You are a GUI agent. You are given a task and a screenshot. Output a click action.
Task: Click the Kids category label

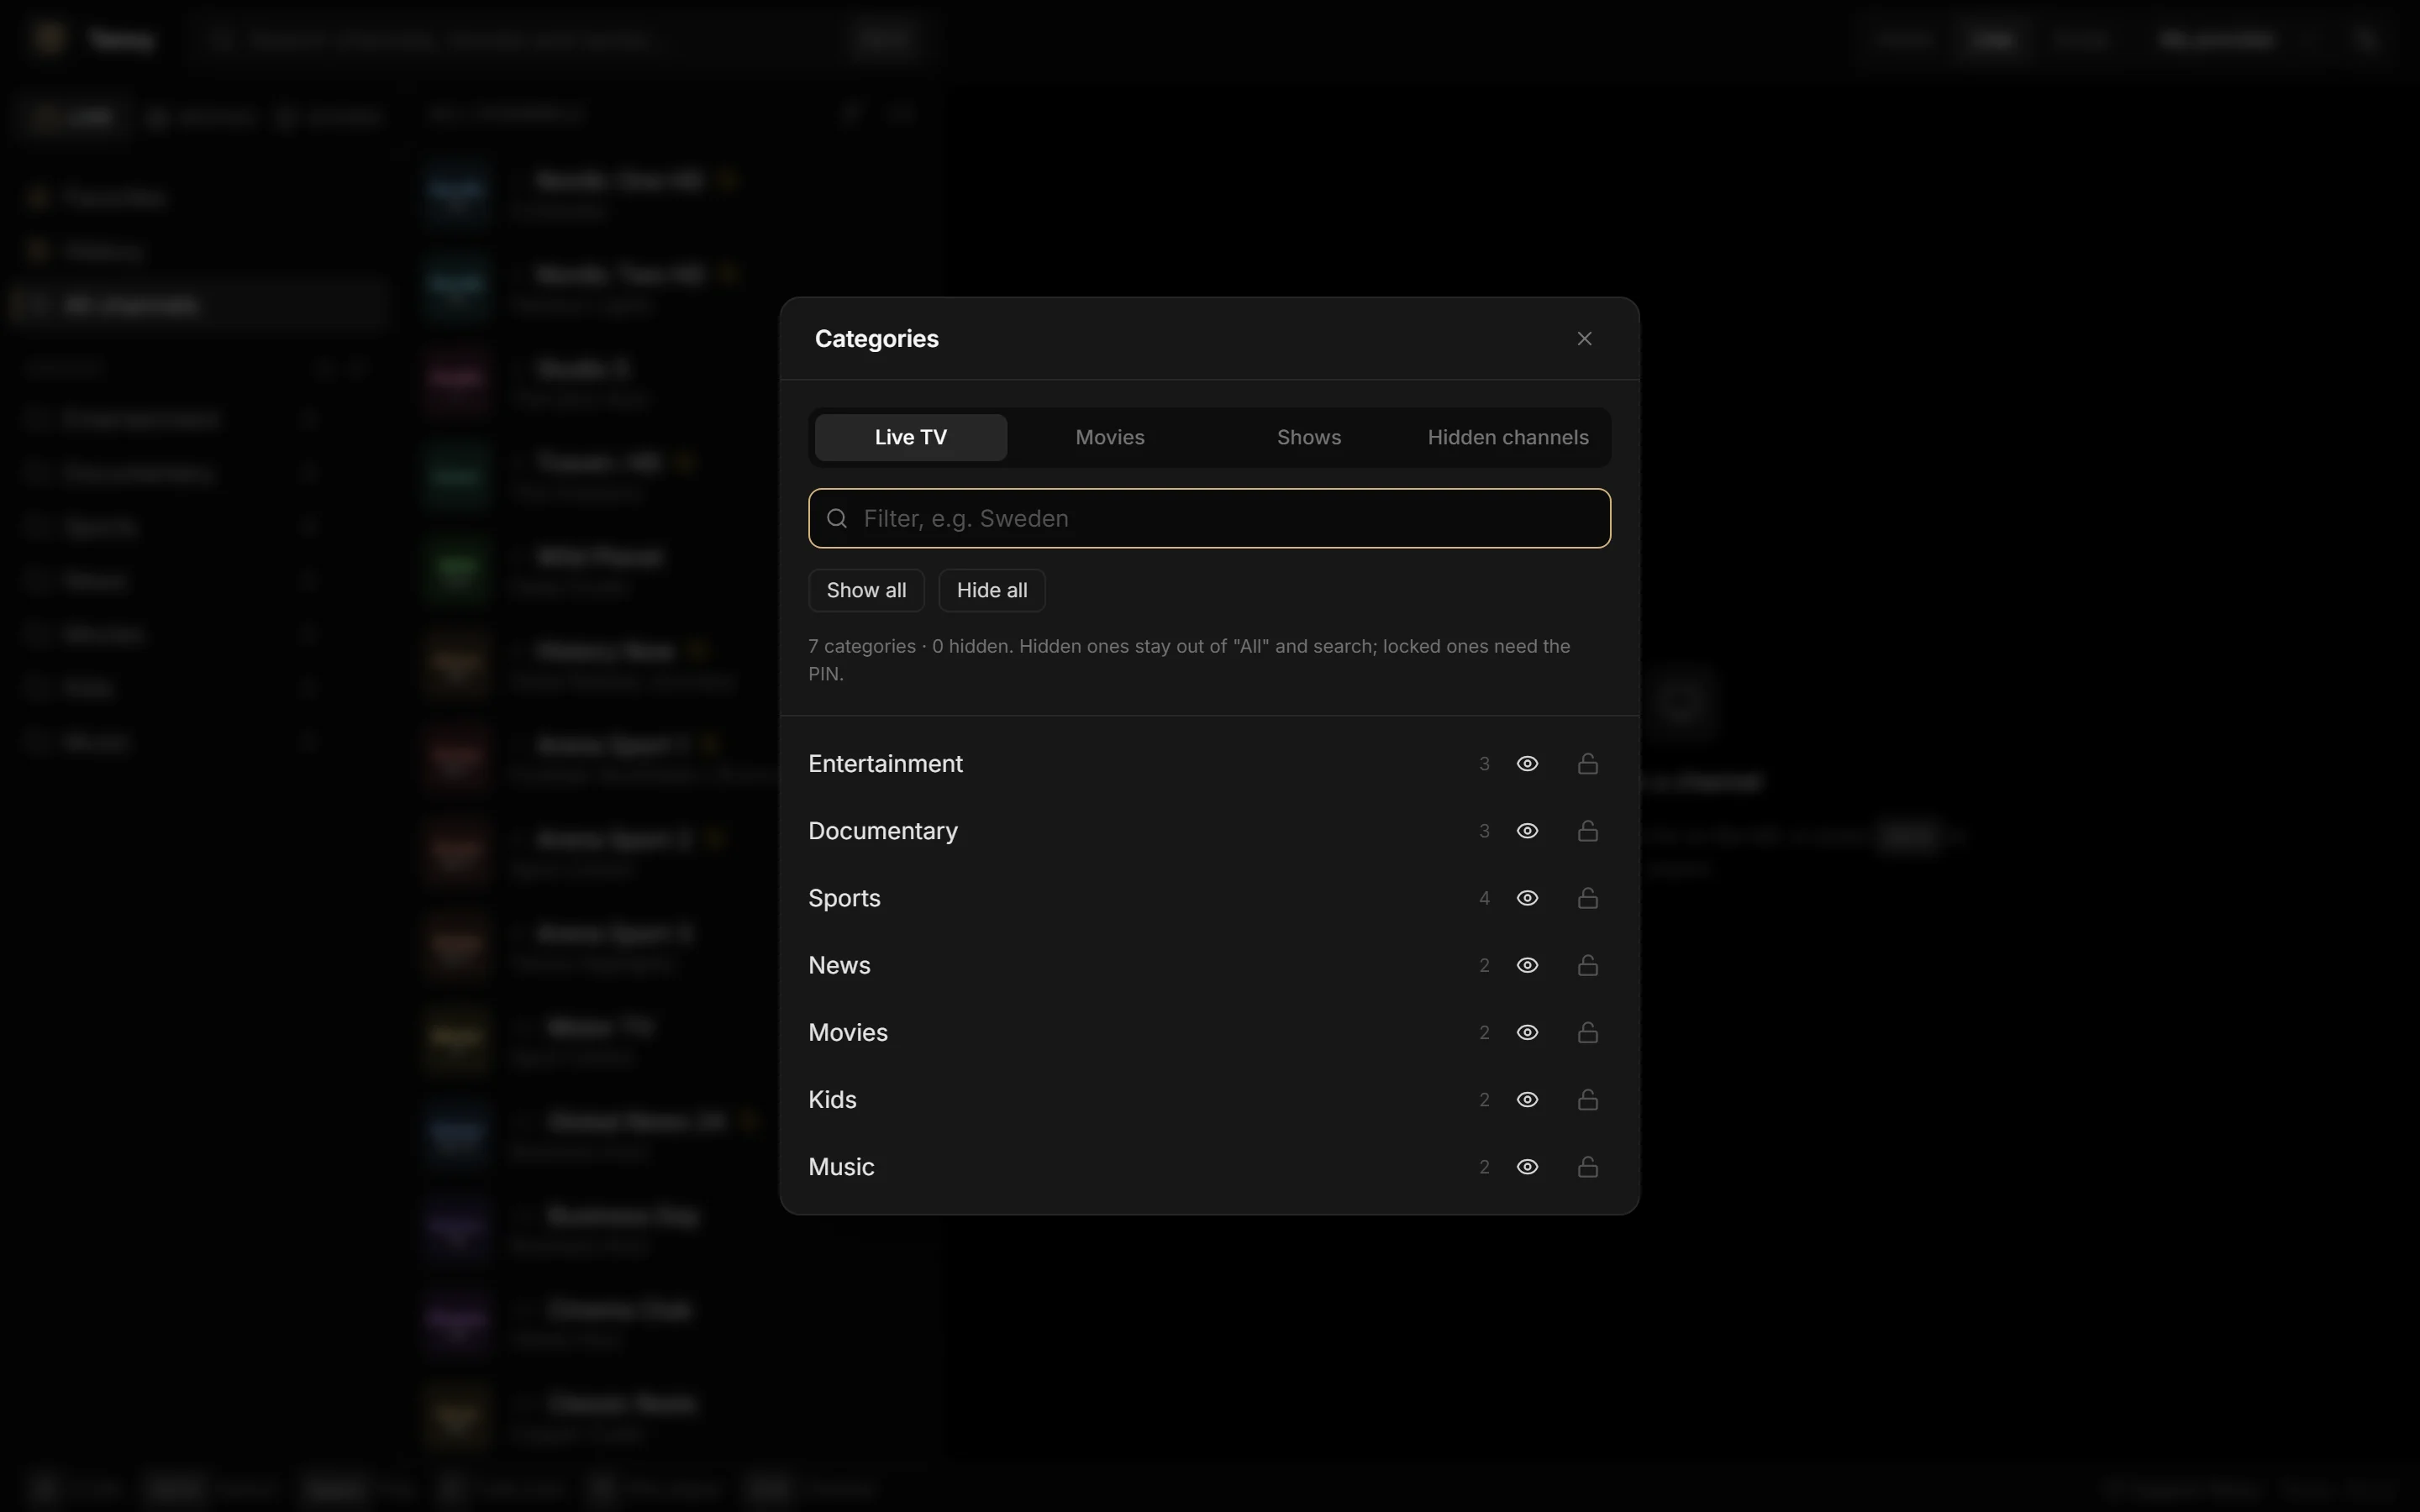click(832, 1100)
